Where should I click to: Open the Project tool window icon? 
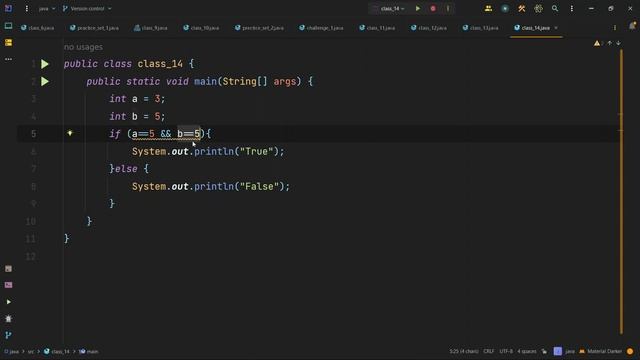8,26
